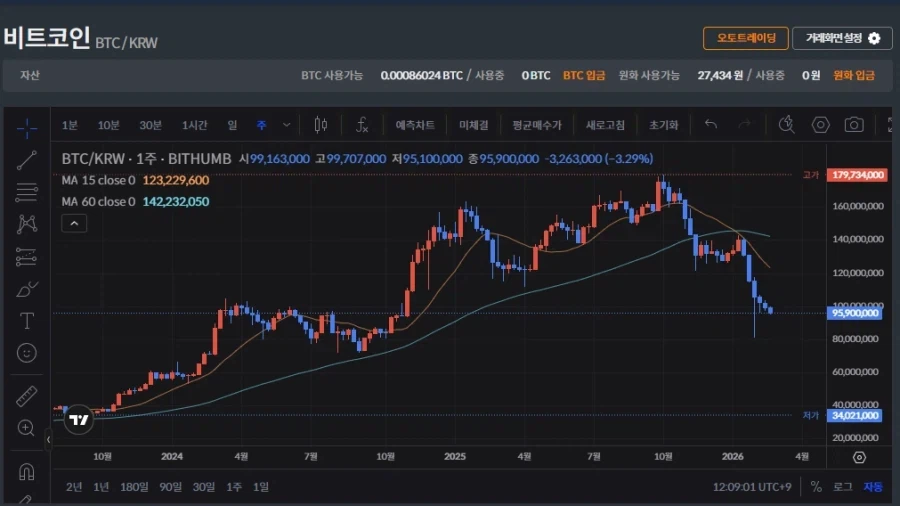Take a chart snapshot with camera
This screenshot has width=900, height=506.
(x=854, y=124)
